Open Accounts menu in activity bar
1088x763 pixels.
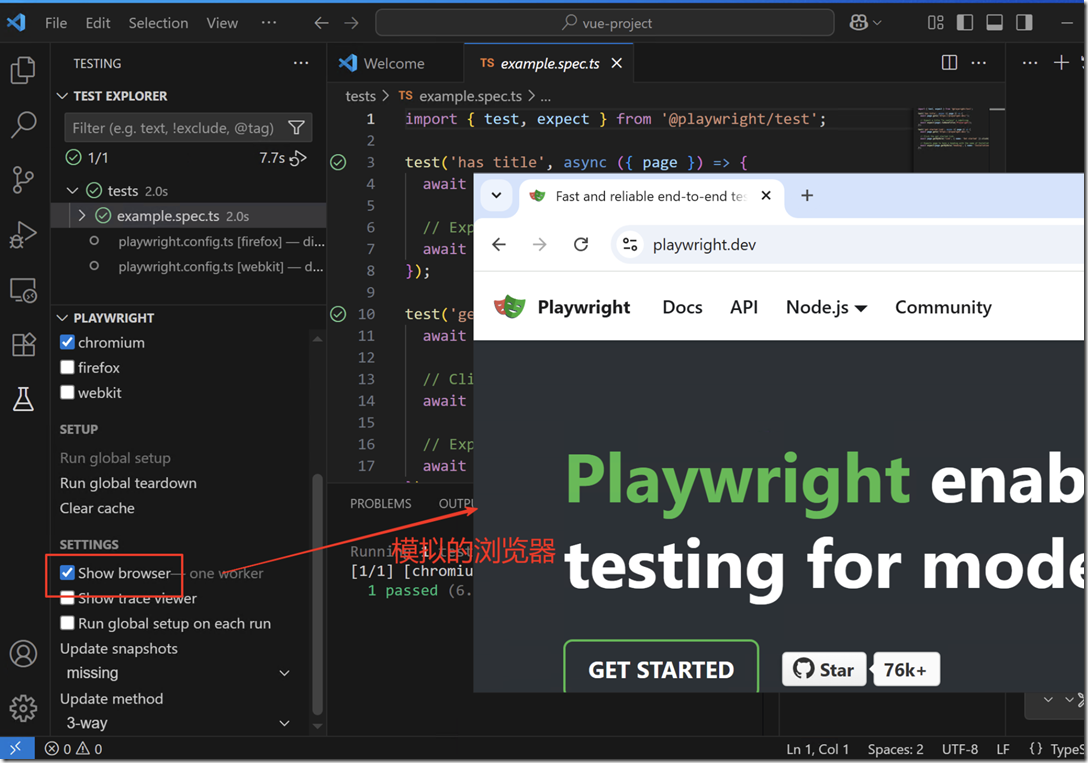coord(23,653)
